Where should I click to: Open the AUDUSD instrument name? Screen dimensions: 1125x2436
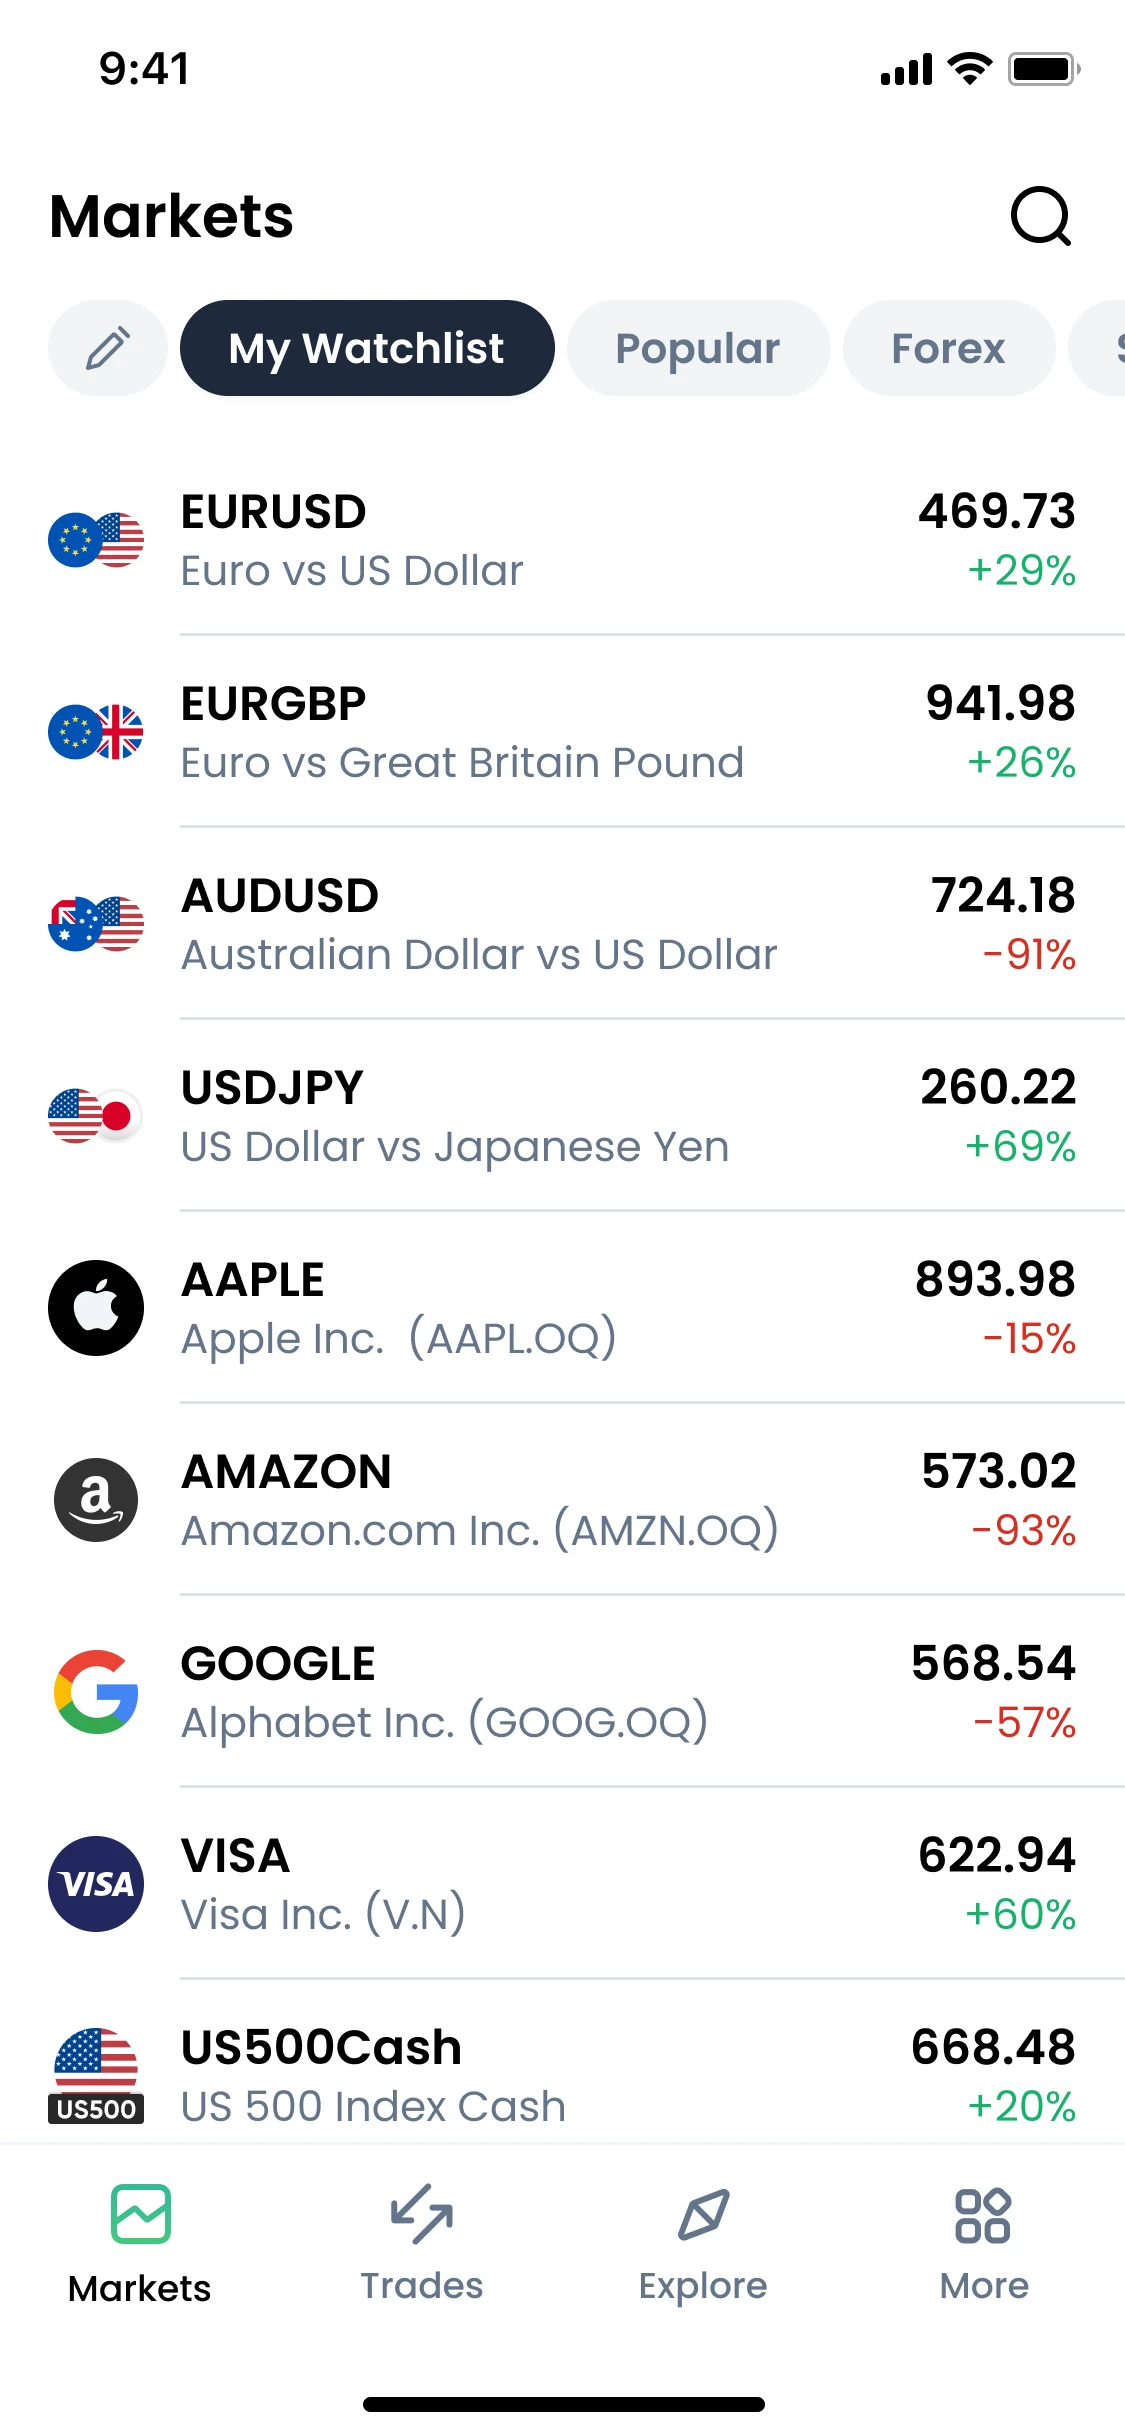coord(280,896)
